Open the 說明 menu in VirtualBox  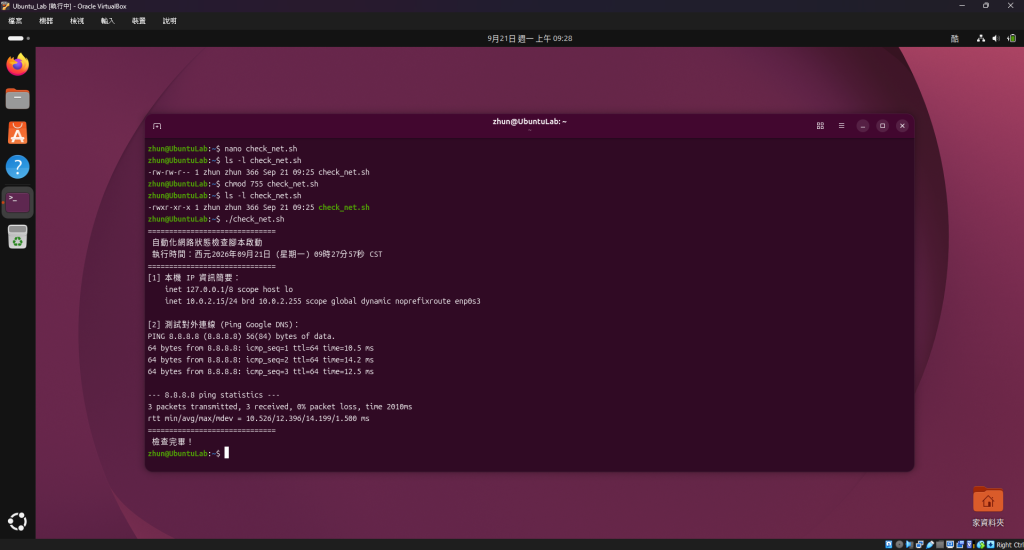[x=170, y=21]
